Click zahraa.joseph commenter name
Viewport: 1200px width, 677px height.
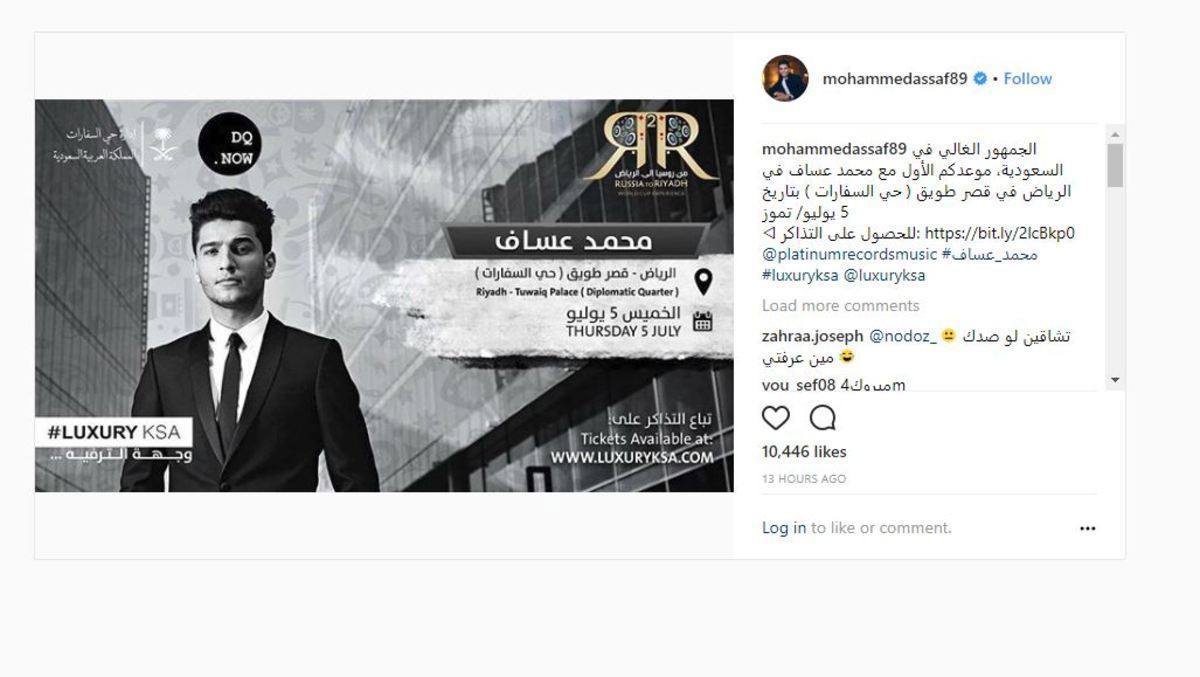coord(808,337)
